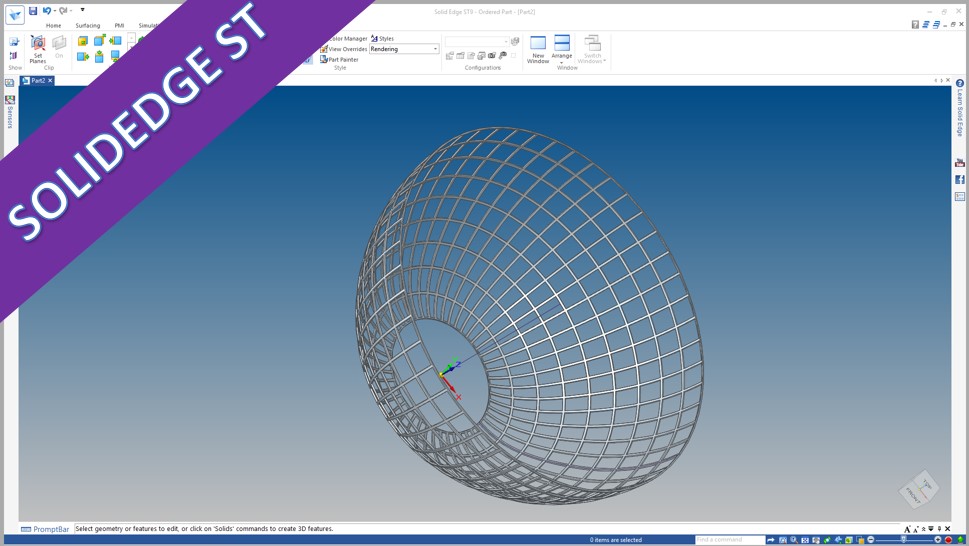This screenshot has width=969, height=546.
Task: Close the Part2 document tab
Action: pos(51,80)
